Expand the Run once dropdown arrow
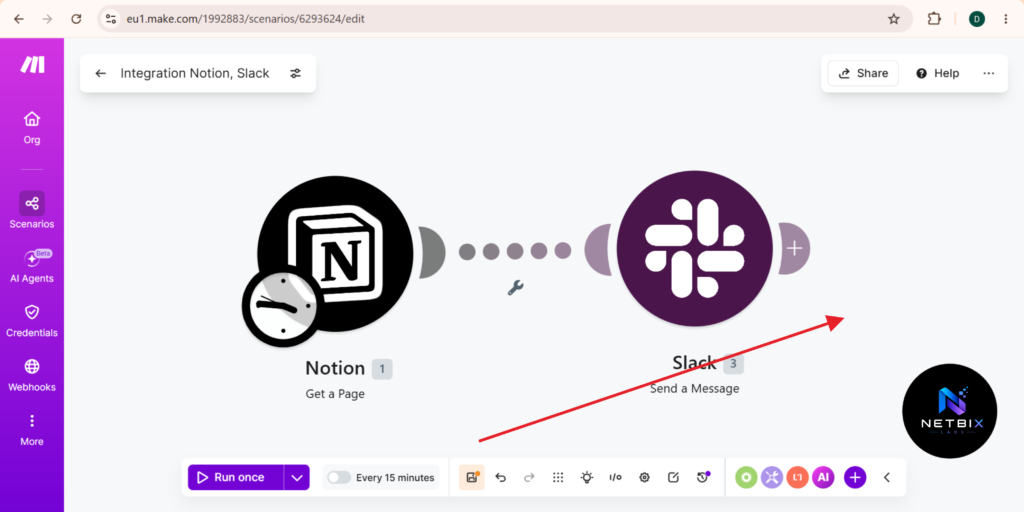The width and height of the screenshot is (1024, 512). 296,477
